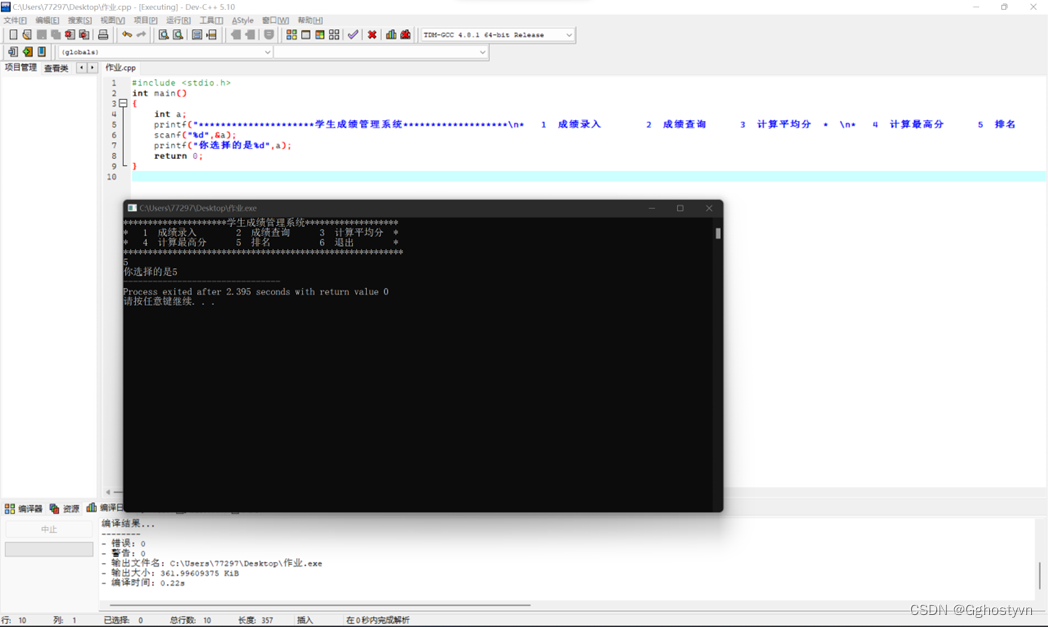
Task: Click the highlighted empty line 10 in editor
Action: [588, 176]
